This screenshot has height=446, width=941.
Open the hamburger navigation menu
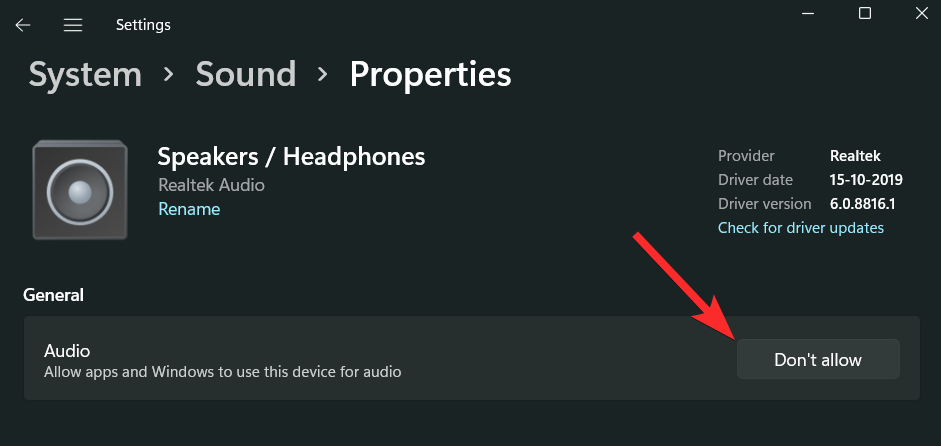tap(73, 25)
